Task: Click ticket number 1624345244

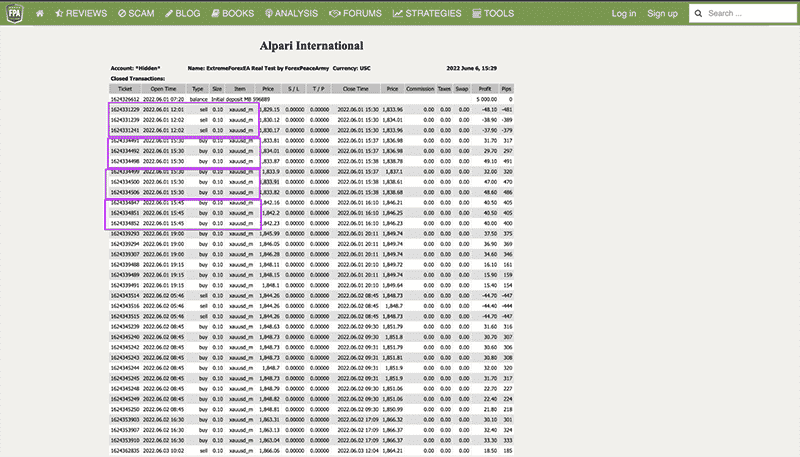Action: [x=125, y=368]
